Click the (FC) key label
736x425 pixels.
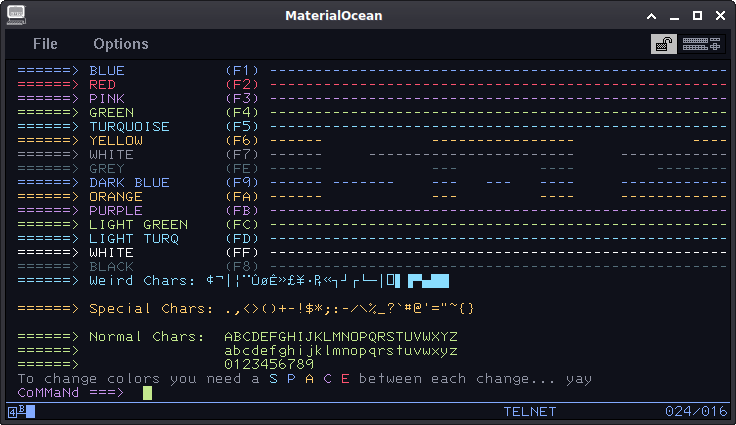click(242, 224)
